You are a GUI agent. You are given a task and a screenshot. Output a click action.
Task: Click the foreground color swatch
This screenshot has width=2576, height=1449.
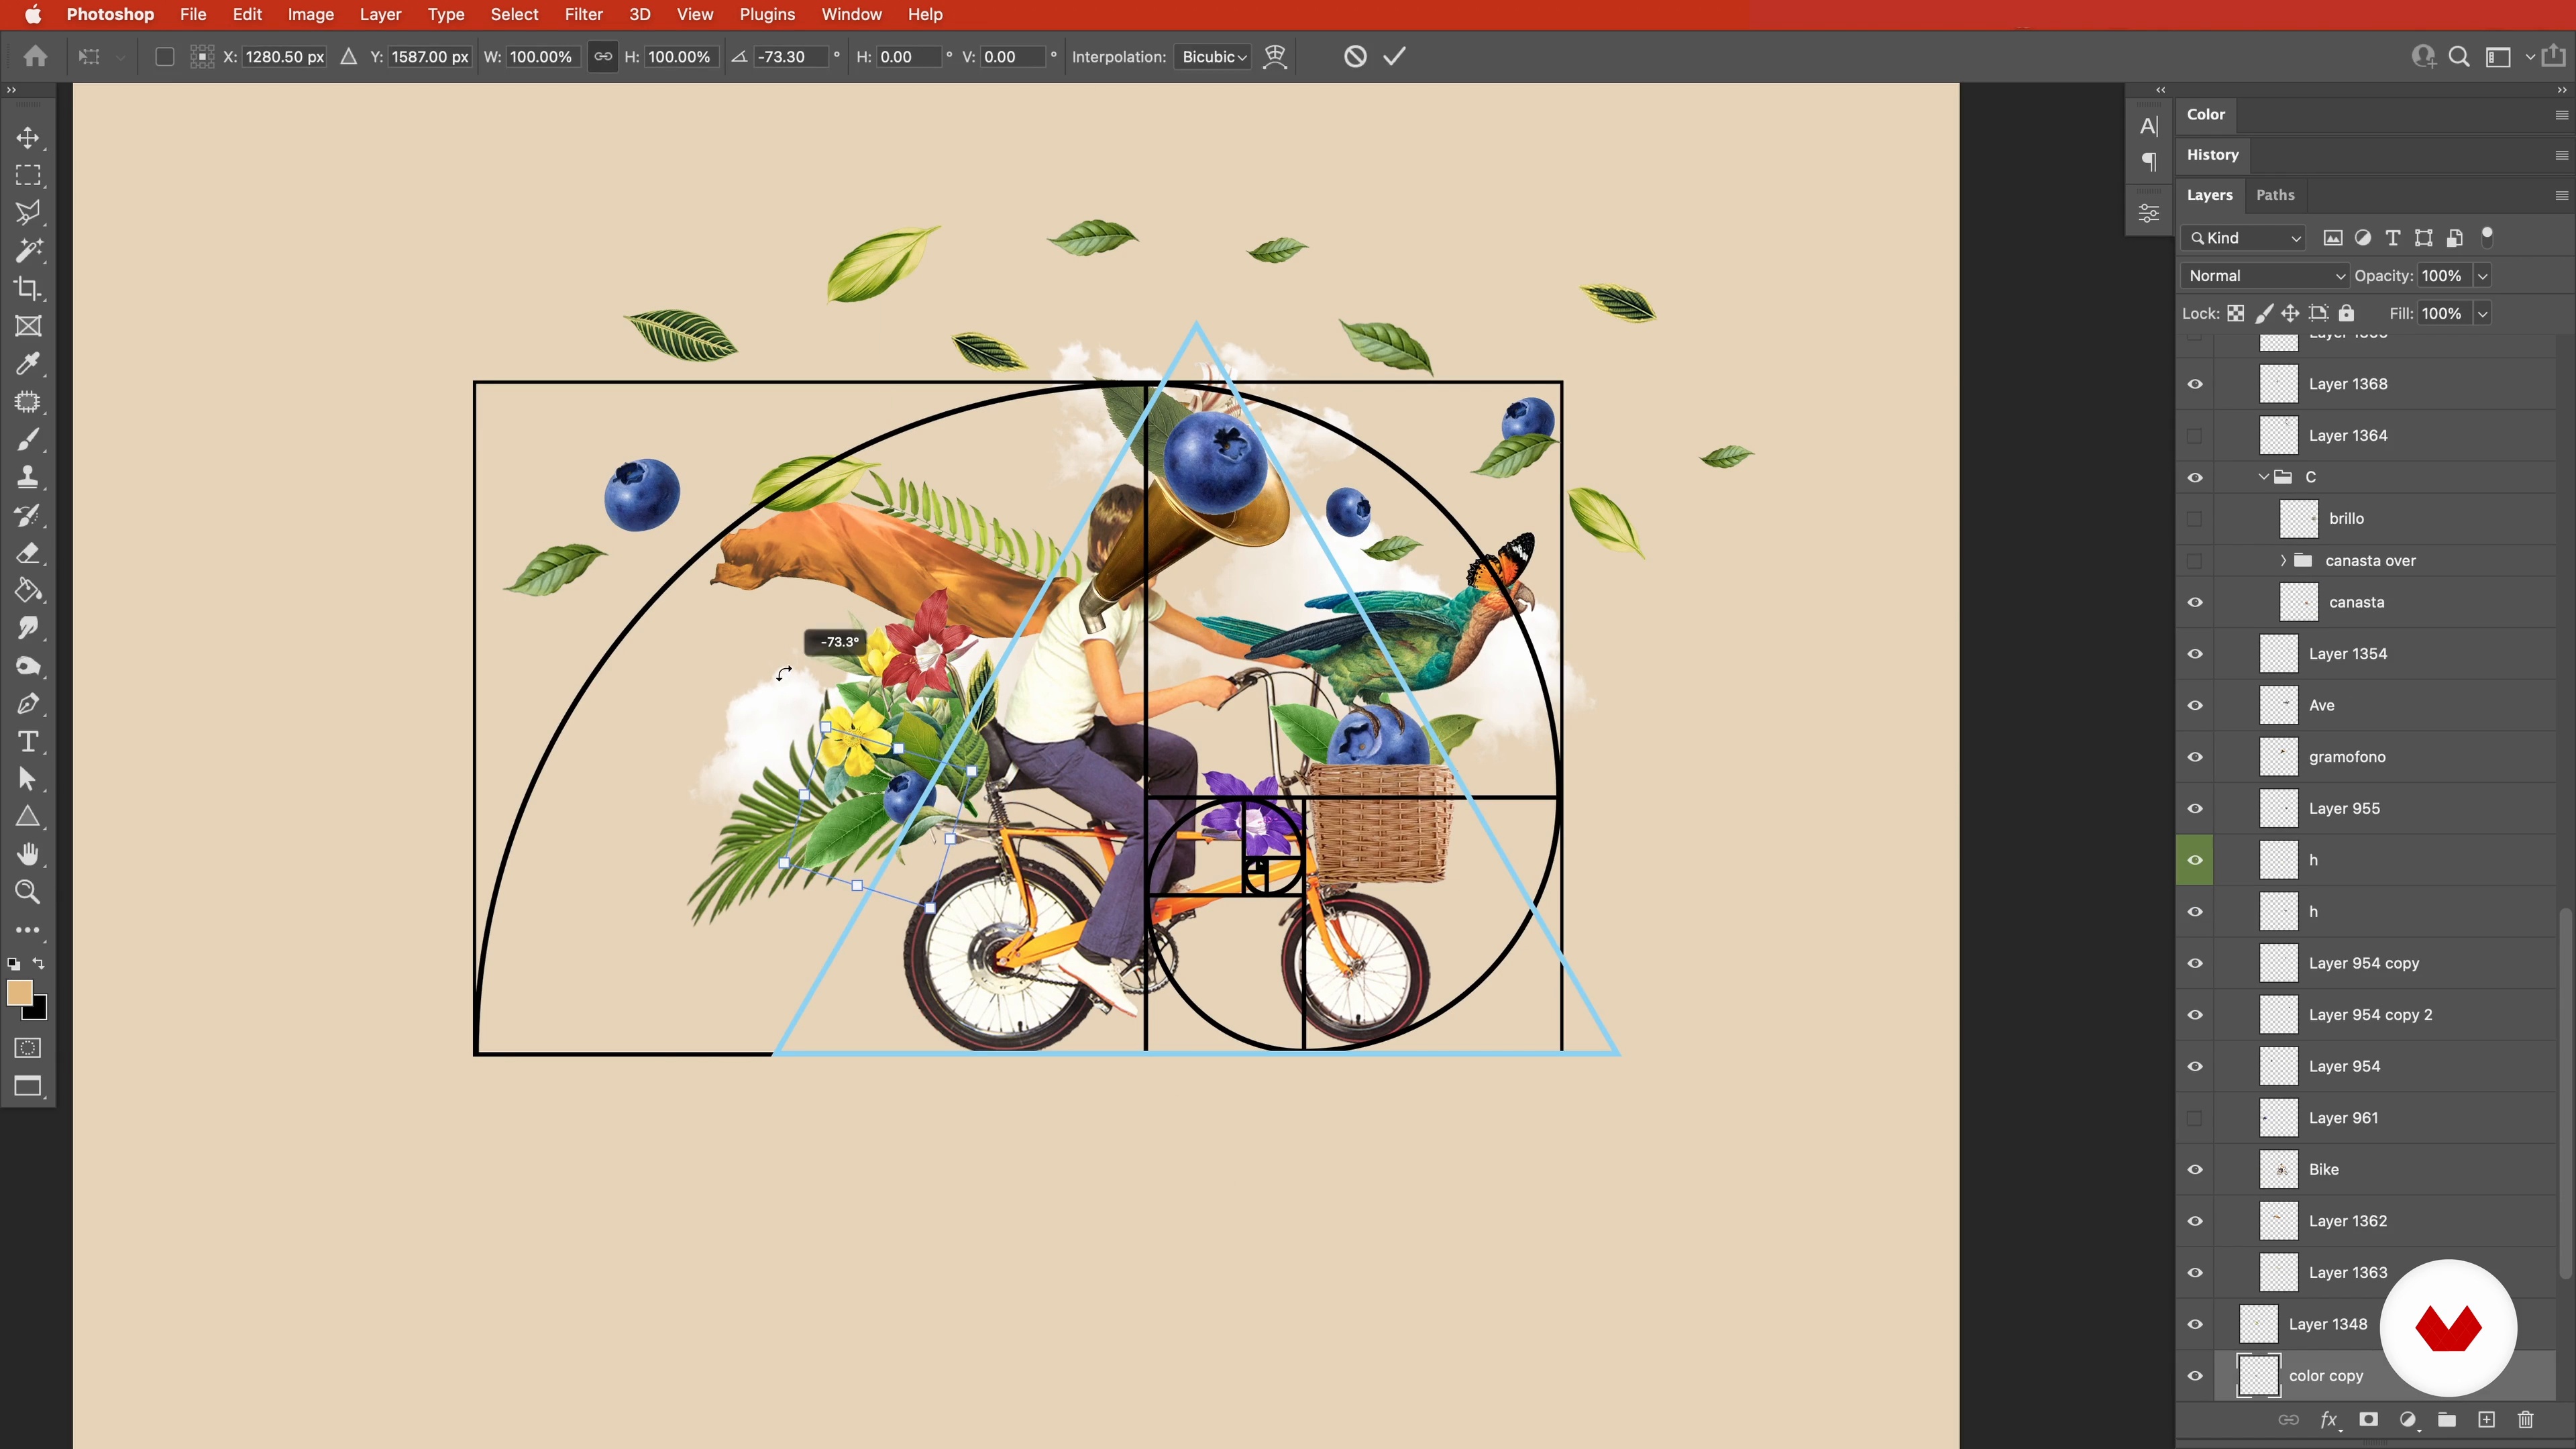[19, 992]
